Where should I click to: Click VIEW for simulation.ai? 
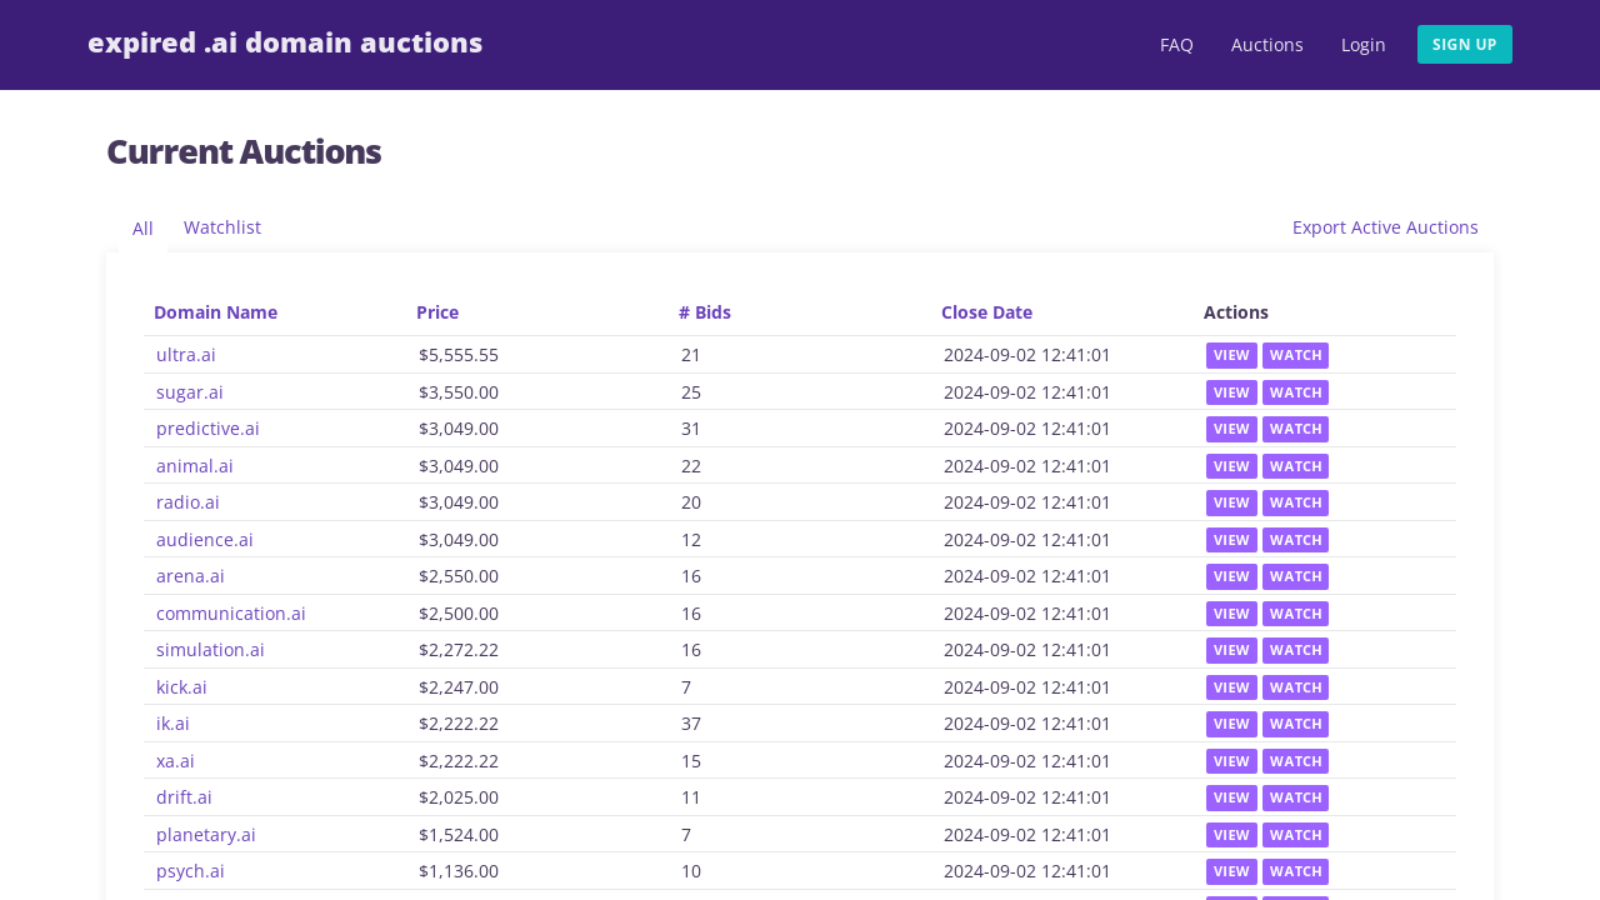(x=1231, y=650)
